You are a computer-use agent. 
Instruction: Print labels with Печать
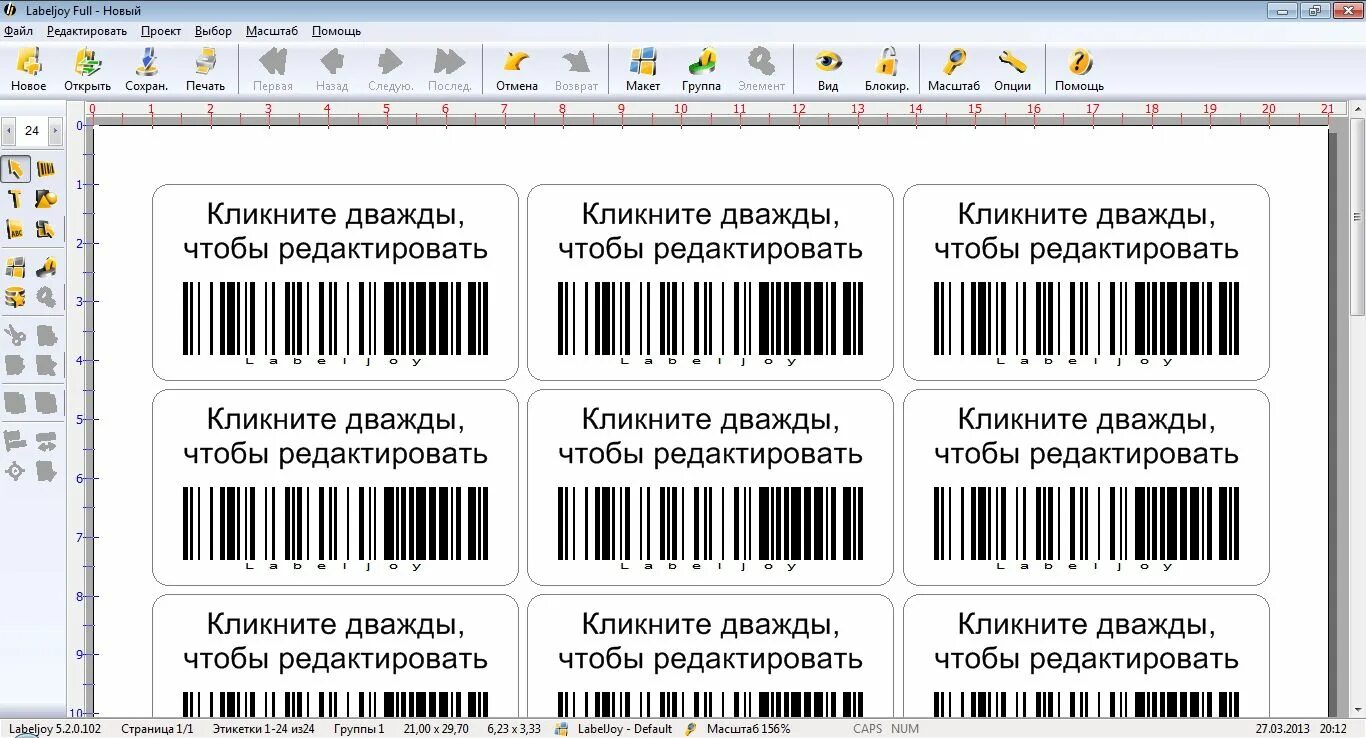(206, 70)
